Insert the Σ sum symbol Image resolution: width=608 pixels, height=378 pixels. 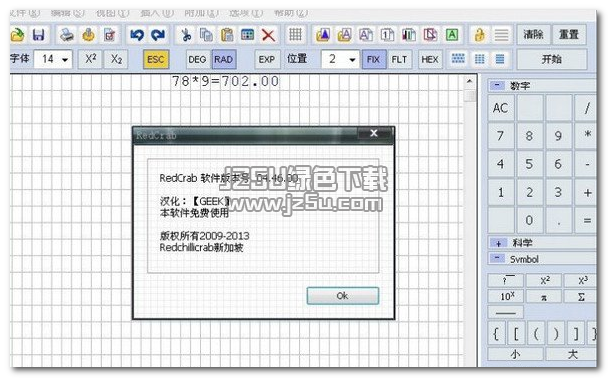[581, 297]
